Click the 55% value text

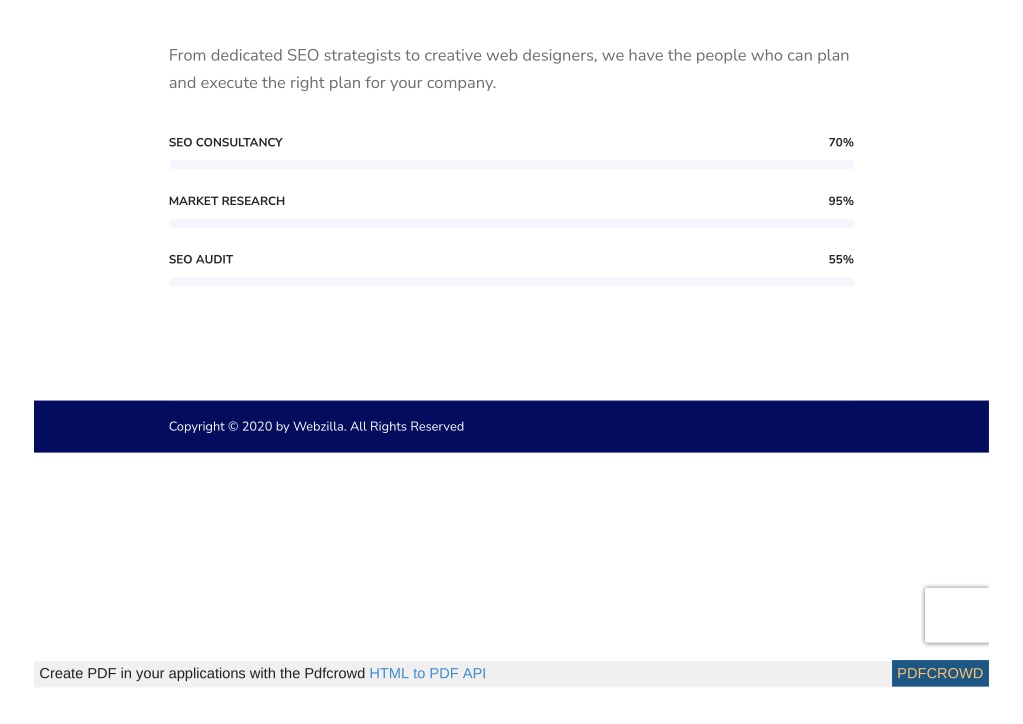[x=841, y=260]
